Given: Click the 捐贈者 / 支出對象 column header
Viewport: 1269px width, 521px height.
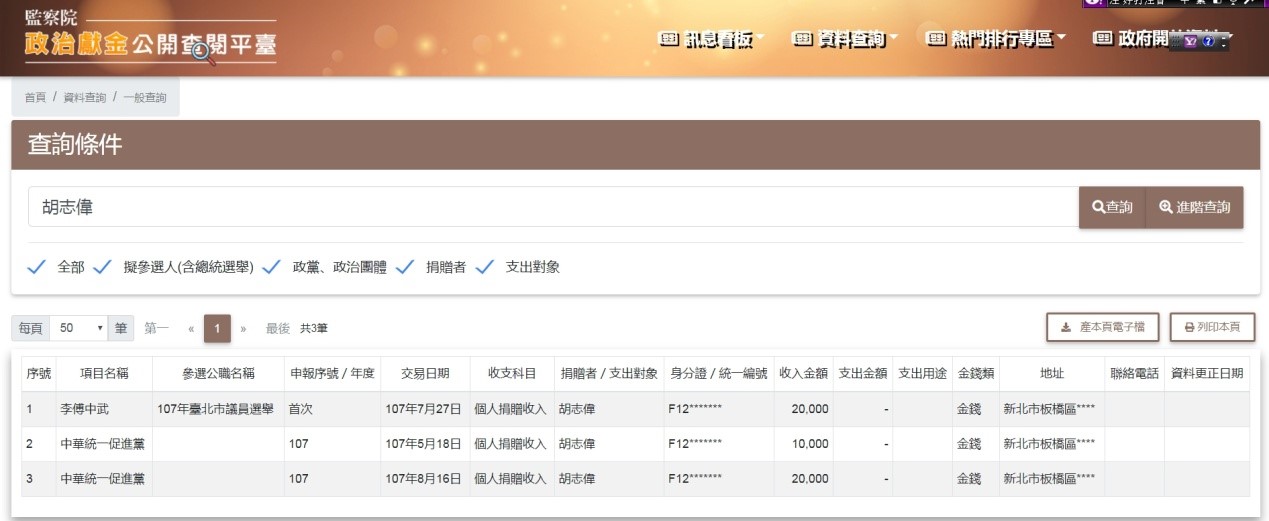Looking at the screenshot, I should click(609, 373).
